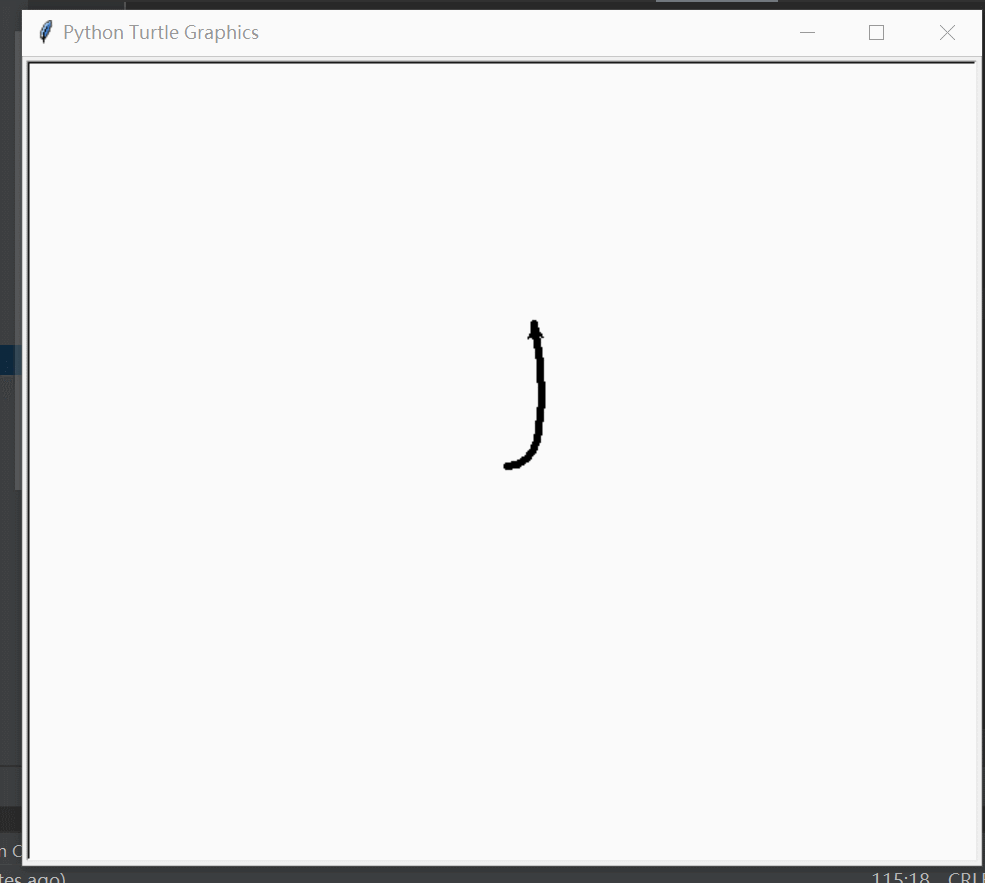985x883 pixels.
Task: Click the Python feather icon in the title bar
Action: (43, 31)
